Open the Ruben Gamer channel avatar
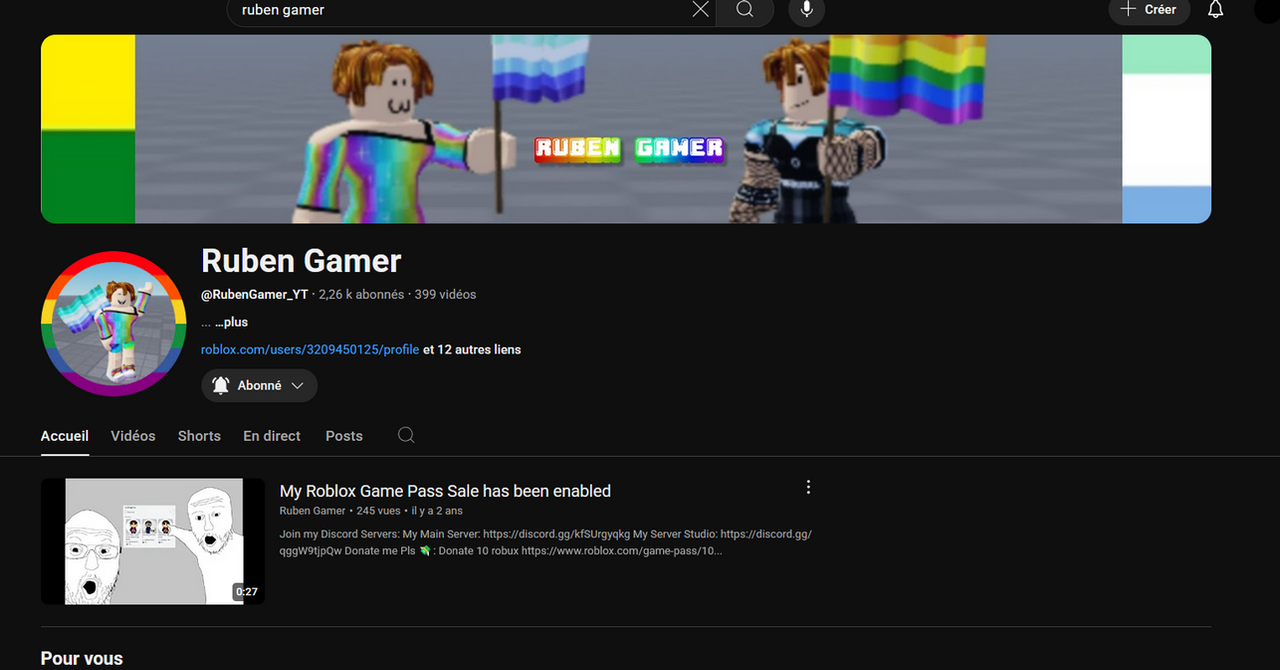Image resolution: width=1280 pixels, height=670 pixels. coord(113,323)
